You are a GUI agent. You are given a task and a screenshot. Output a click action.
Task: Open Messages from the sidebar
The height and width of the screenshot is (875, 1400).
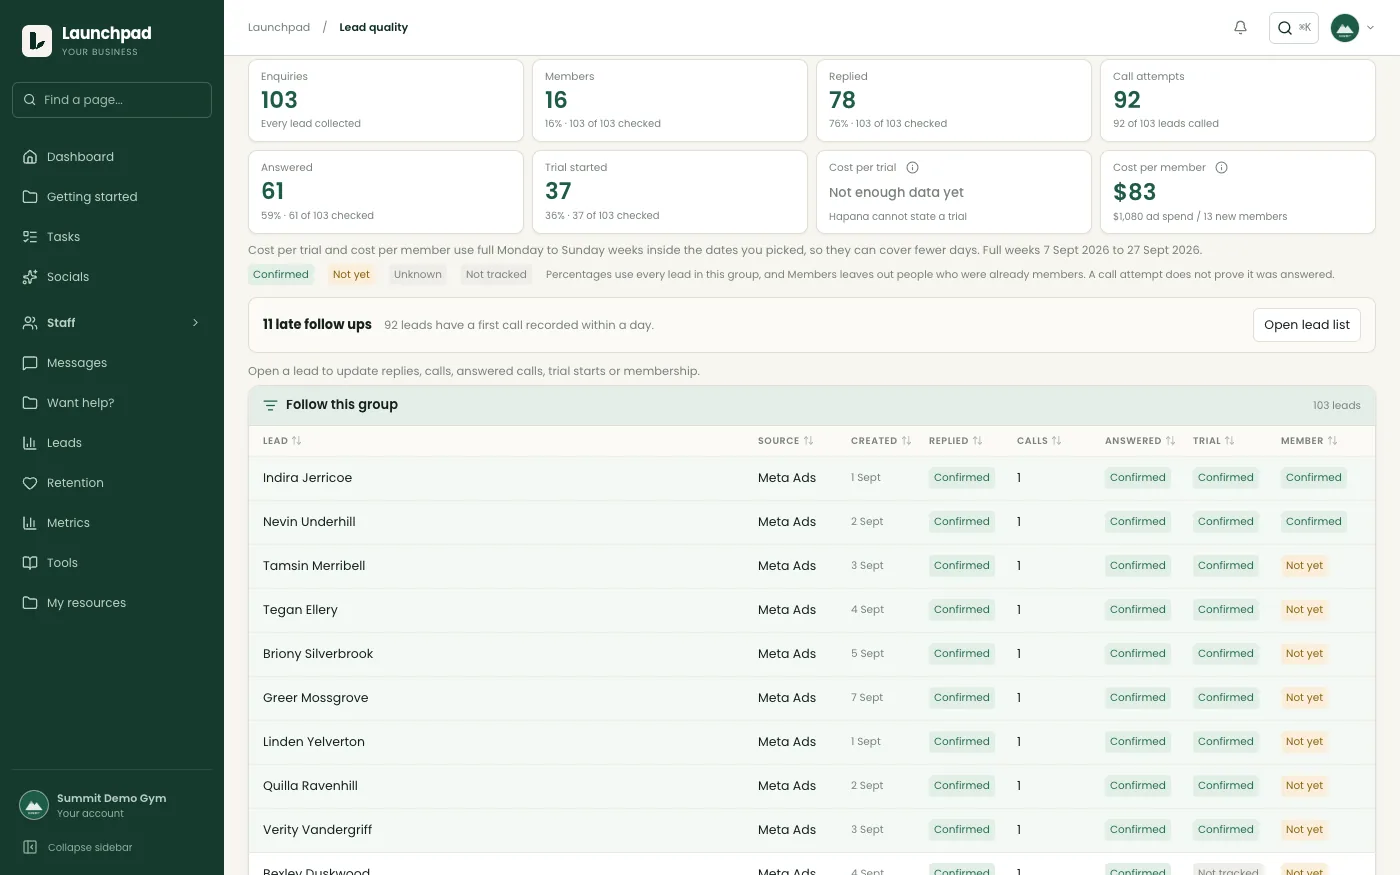point(112,363)
